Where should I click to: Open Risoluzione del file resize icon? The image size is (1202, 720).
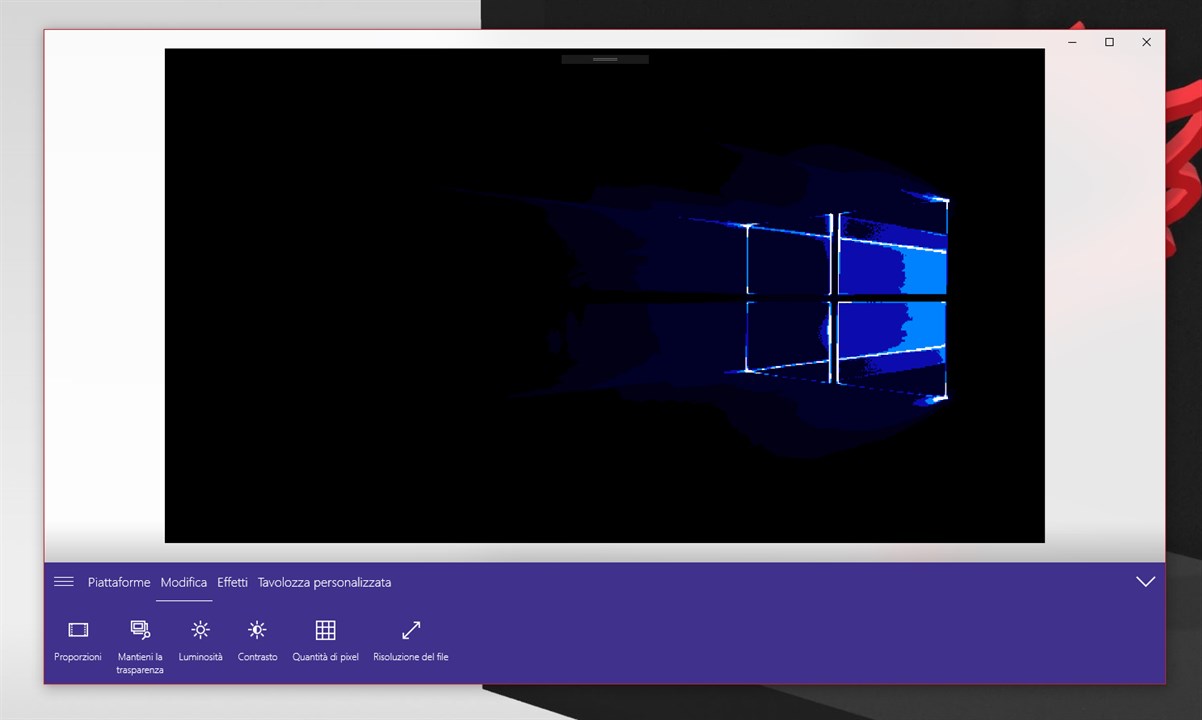411,630
